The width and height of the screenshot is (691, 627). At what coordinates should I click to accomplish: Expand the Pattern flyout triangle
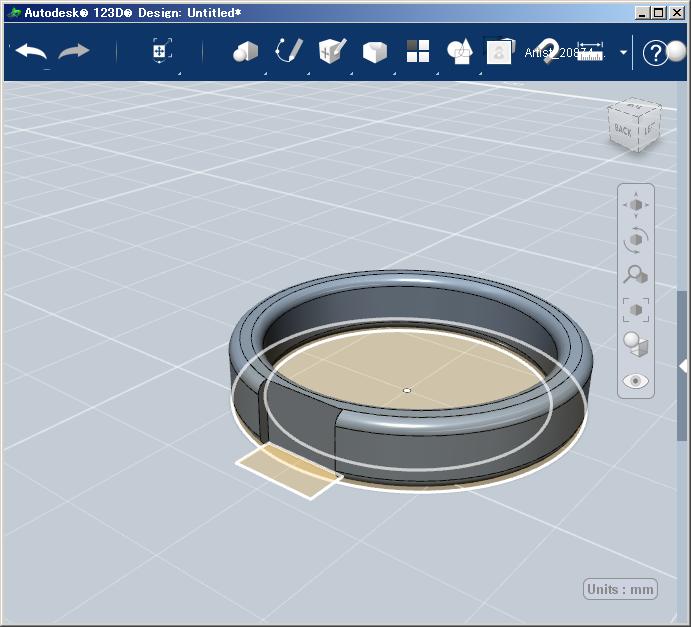point(437,74)
